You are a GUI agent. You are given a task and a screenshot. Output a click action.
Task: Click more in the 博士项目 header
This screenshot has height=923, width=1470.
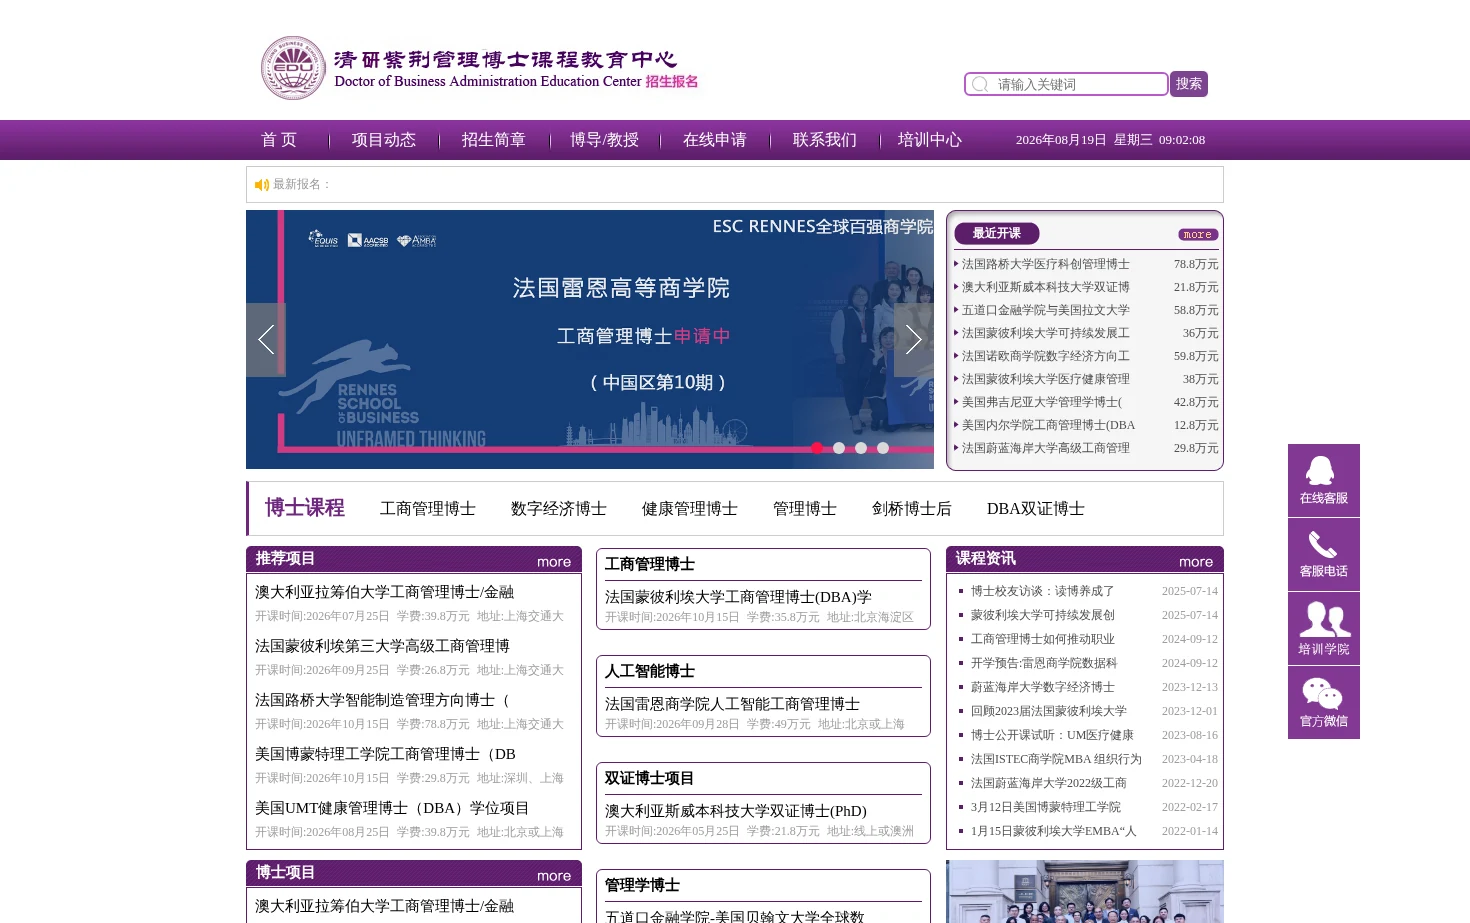click(554, 876)
